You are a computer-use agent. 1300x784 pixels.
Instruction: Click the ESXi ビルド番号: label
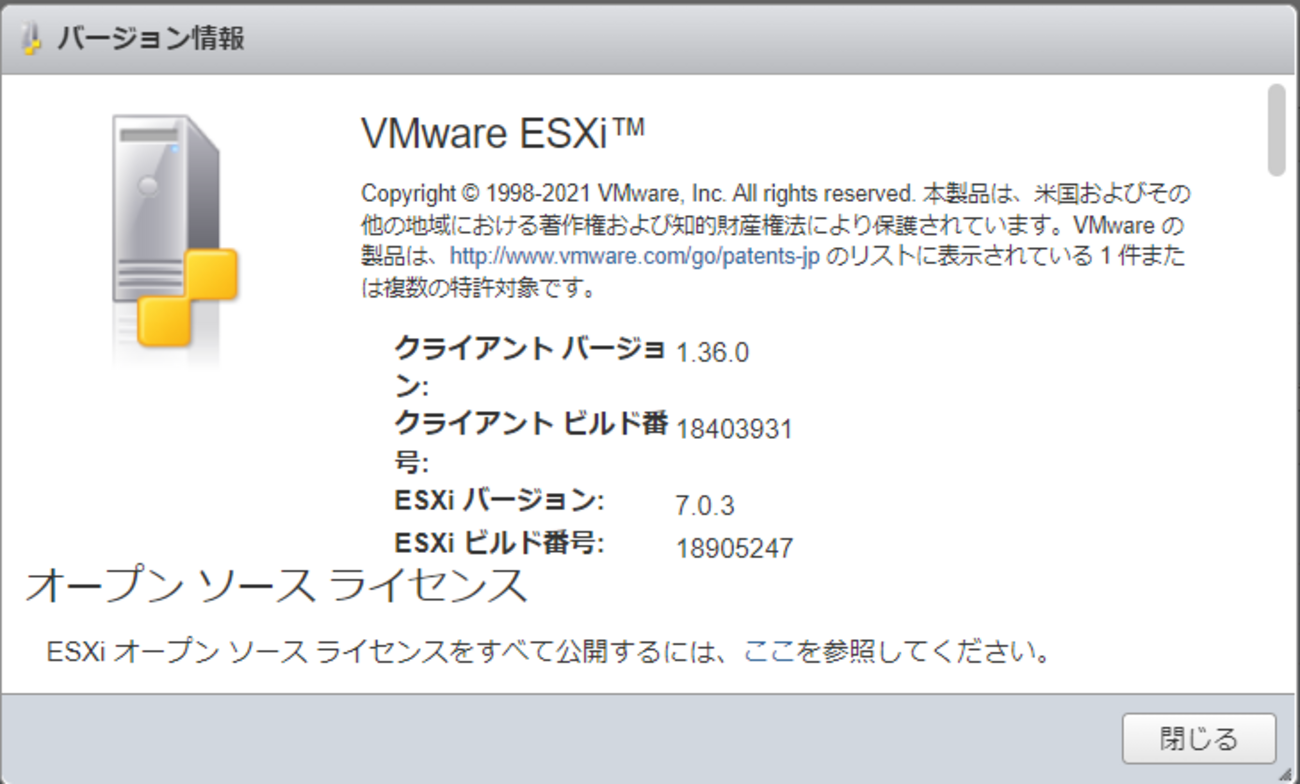[x=501, y=542]
